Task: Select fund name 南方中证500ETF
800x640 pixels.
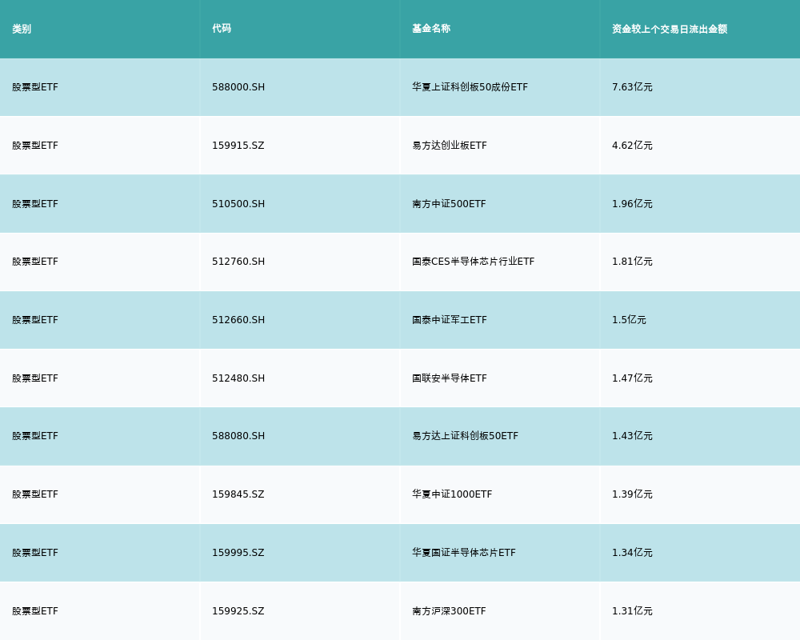Action: point(449,204)
